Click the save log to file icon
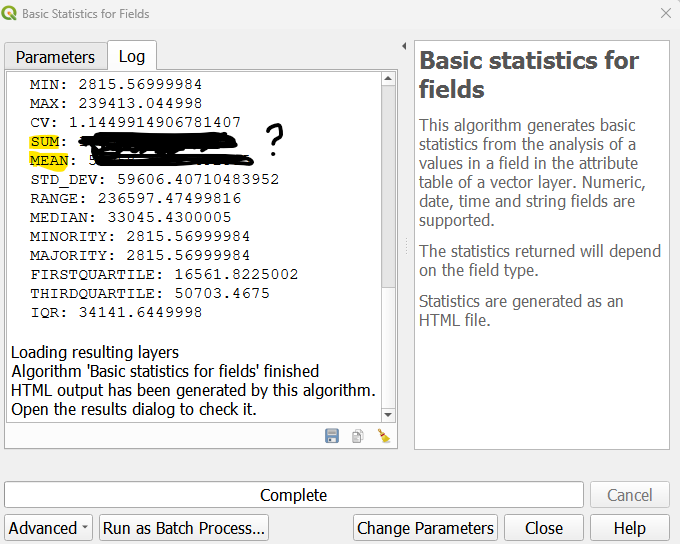680x544 pixels. pos(333,436)
